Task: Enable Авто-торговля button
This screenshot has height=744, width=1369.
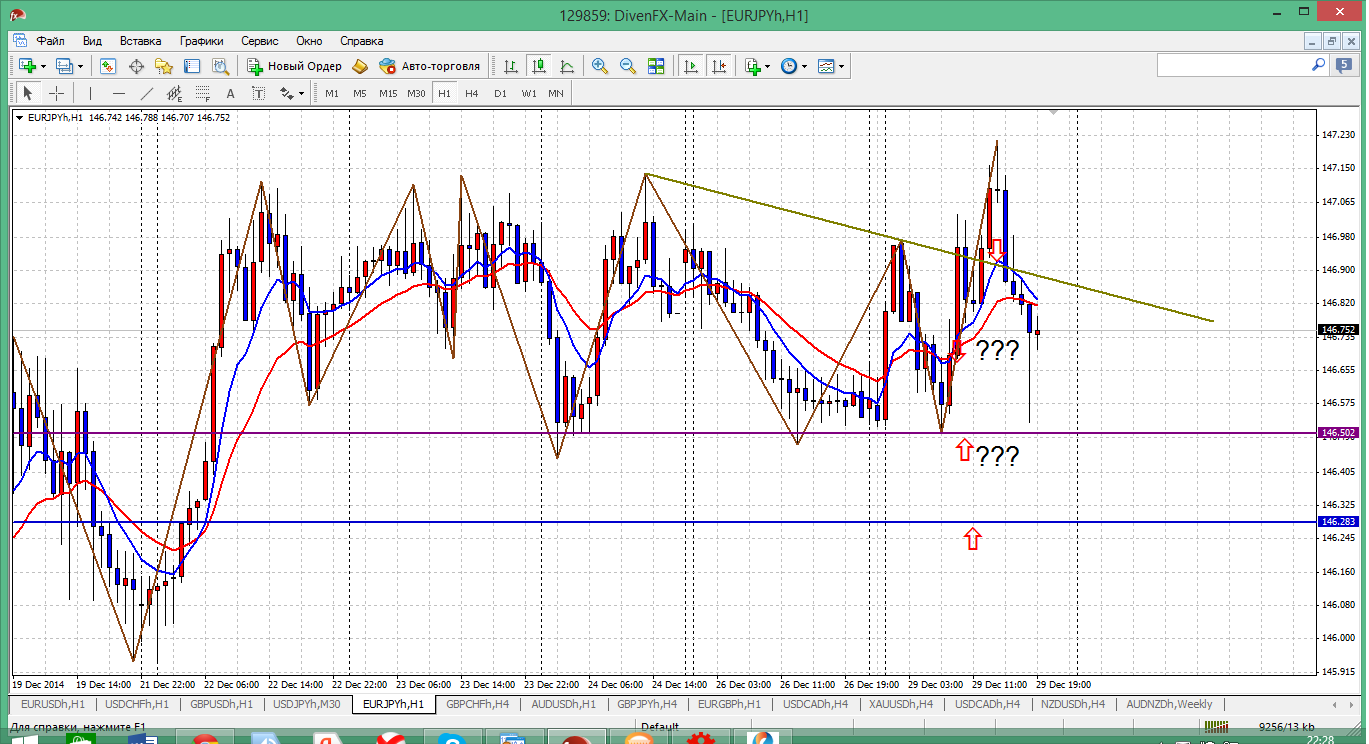Action: [x=430, y=66]
